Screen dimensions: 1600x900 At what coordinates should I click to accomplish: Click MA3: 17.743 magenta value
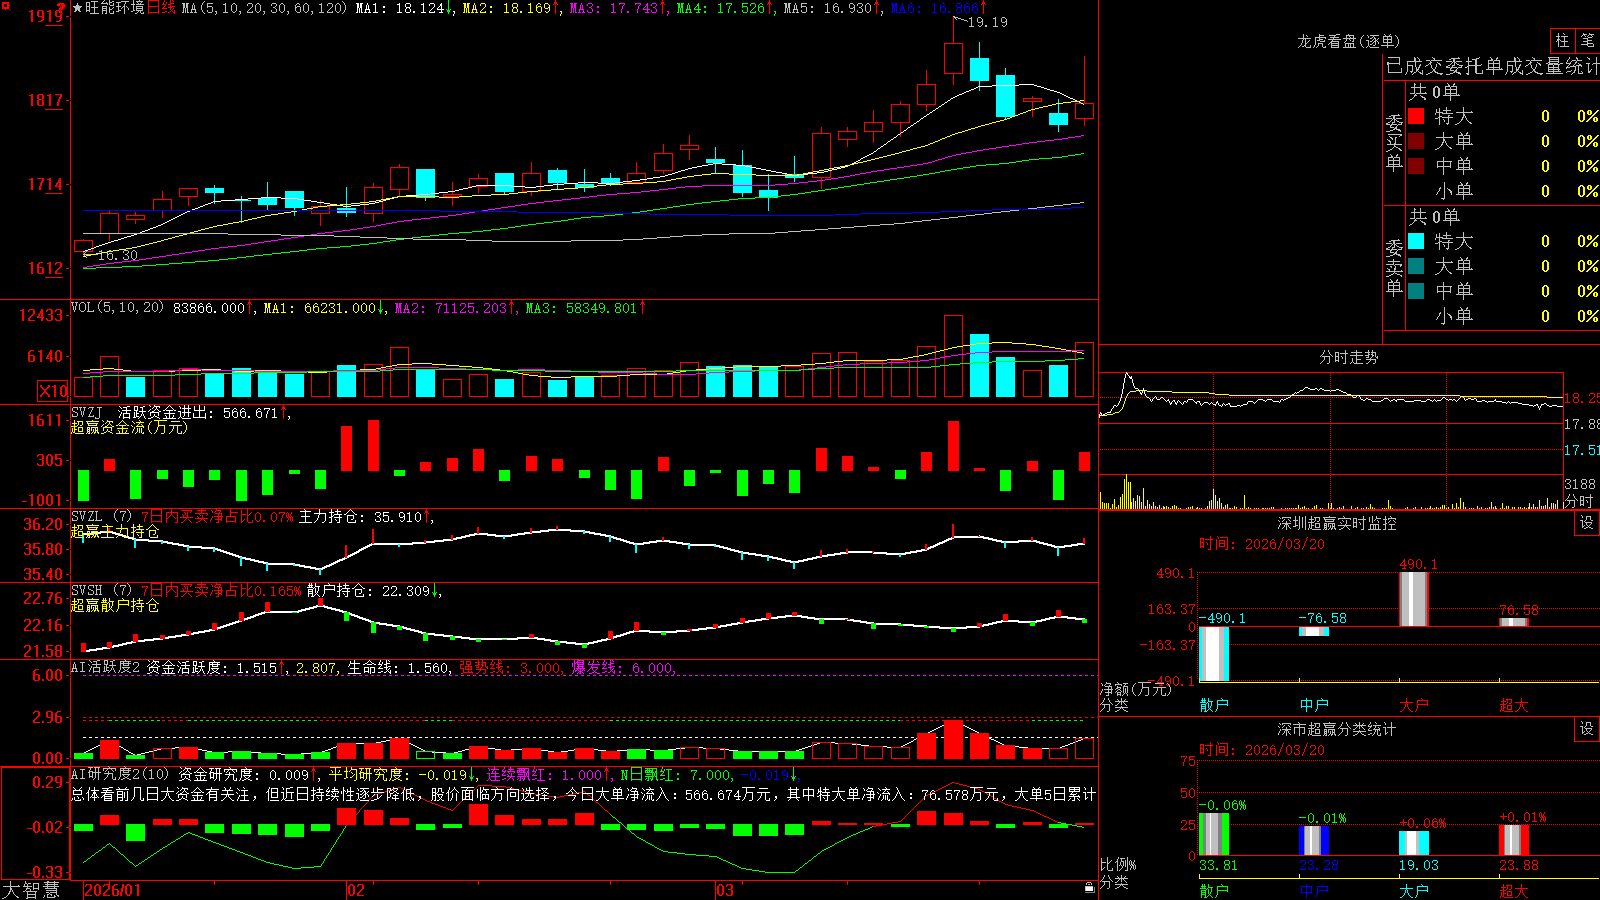click(618, 8)
